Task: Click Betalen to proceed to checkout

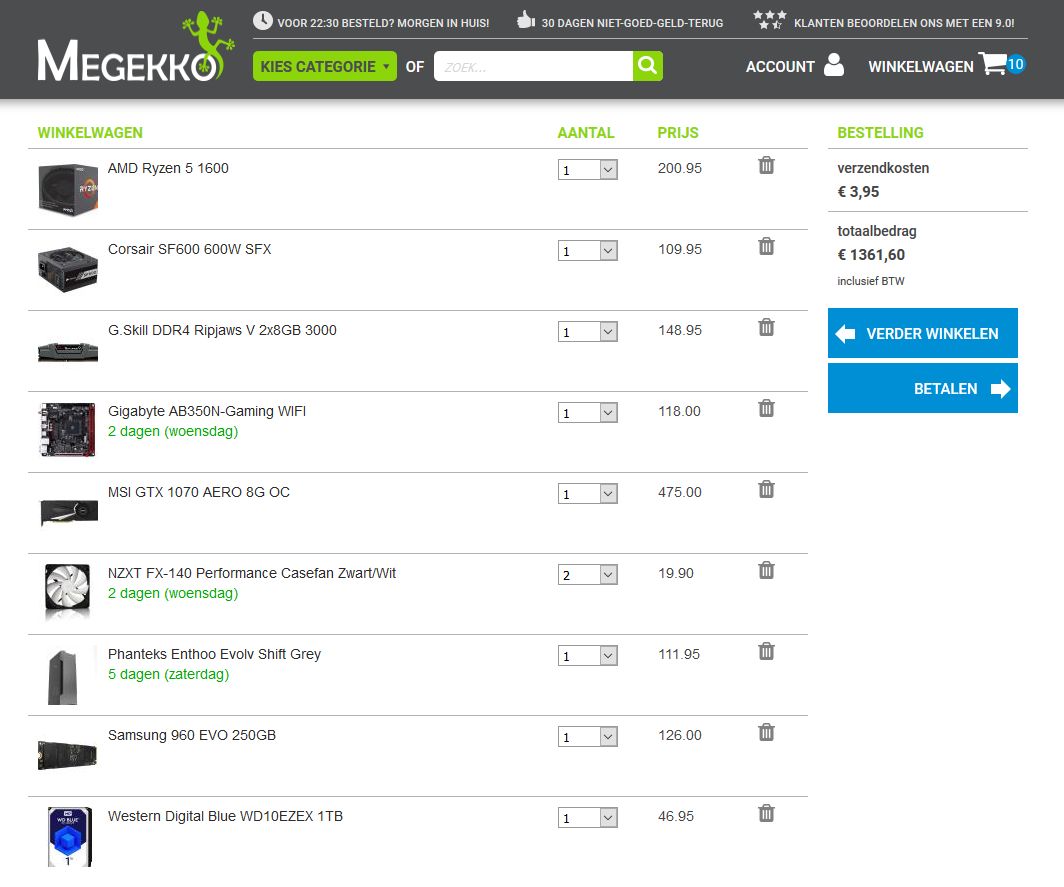Action: (x=922, y=388)
